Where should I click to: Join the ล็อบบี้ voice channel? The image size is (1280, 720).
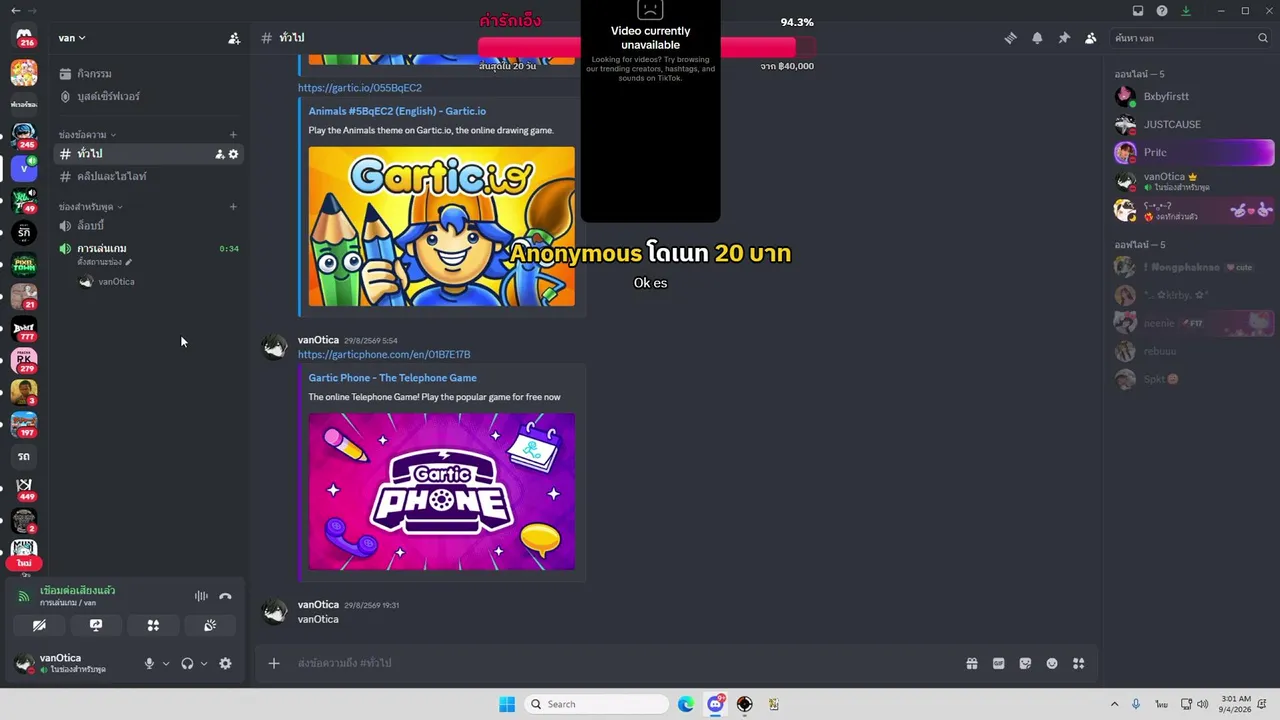coord(148,226)
